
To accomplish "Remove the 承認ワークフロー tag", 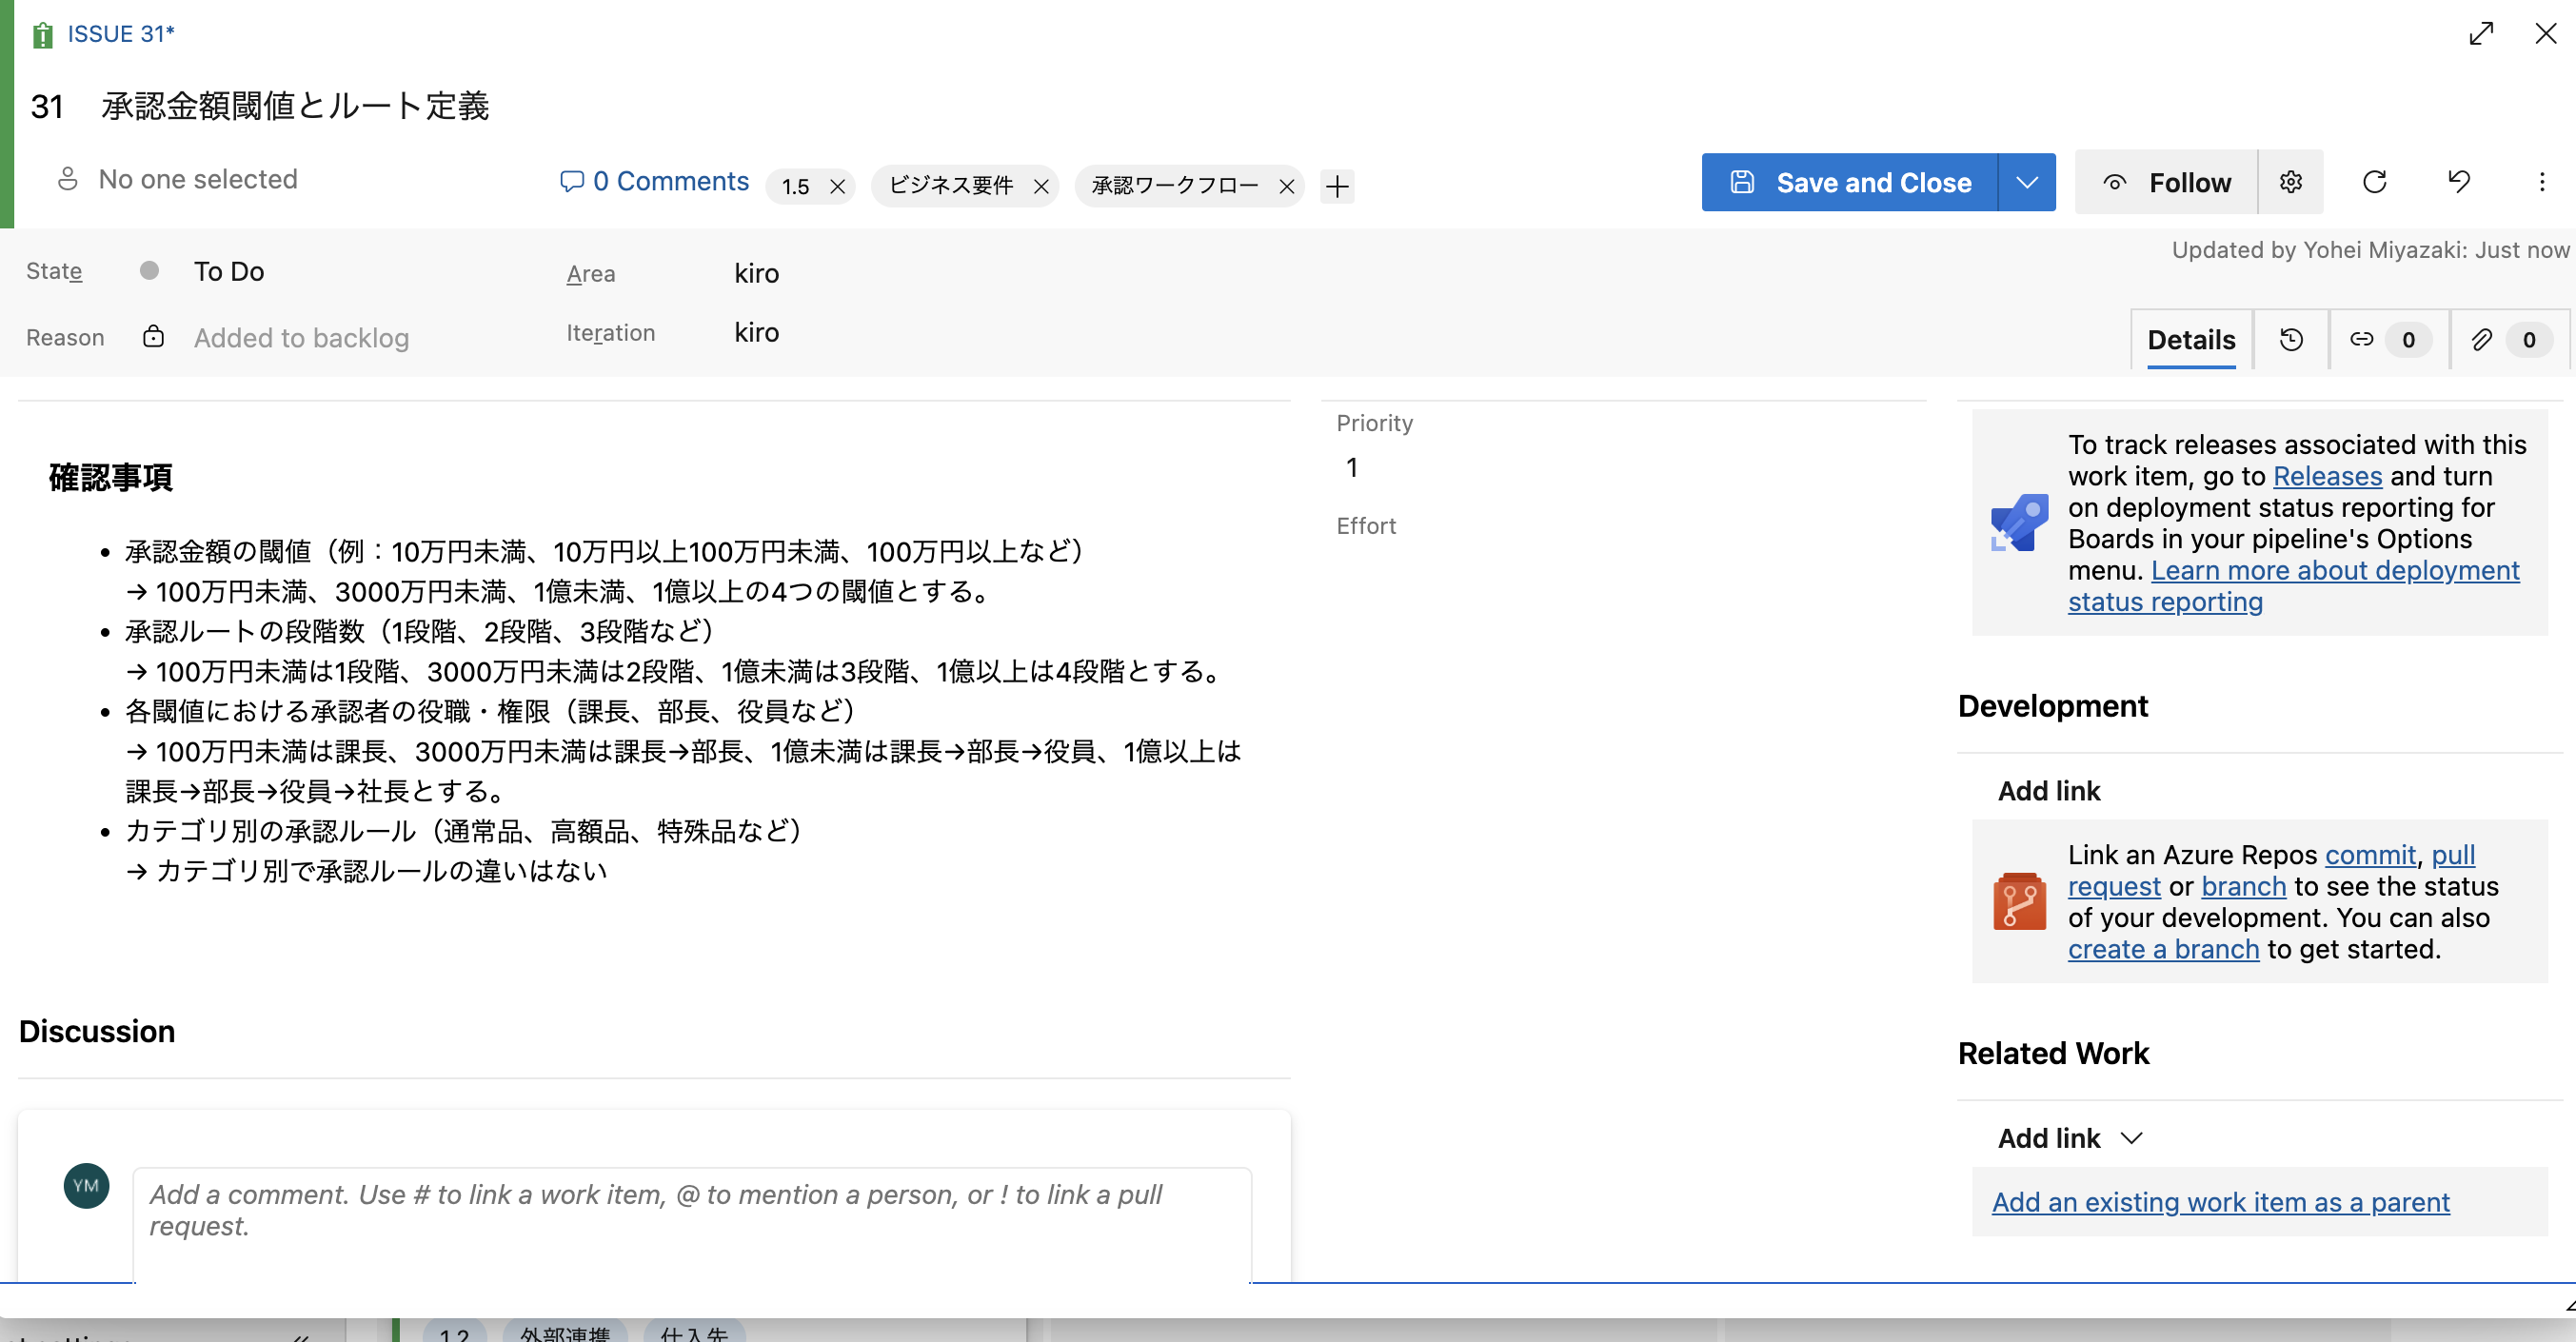I will tap(1287, 187).
